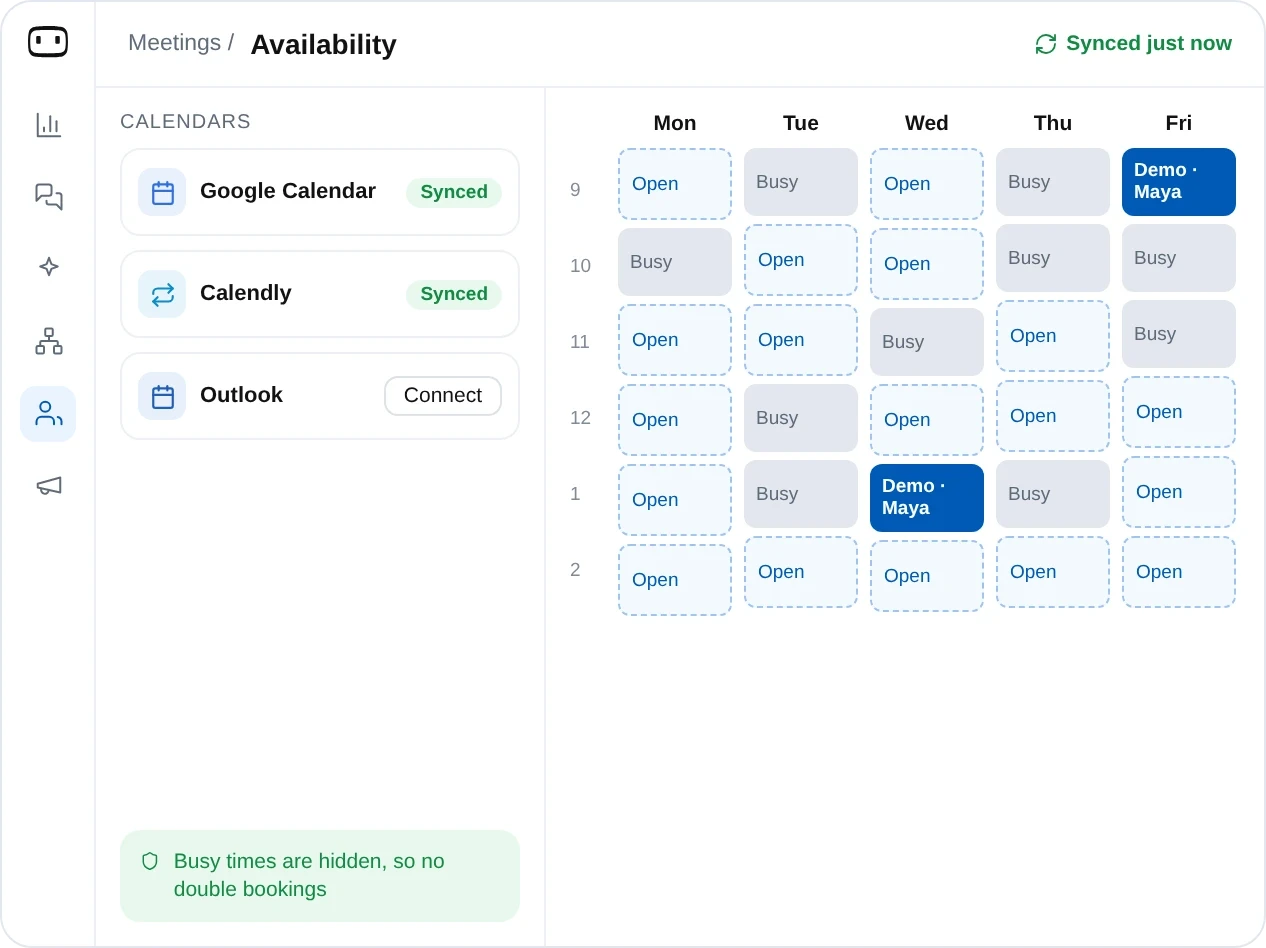Viewport: 1266px width, 948px height.
Task: Select the people contacts sidebar icon
Action: tap(48, 414)
